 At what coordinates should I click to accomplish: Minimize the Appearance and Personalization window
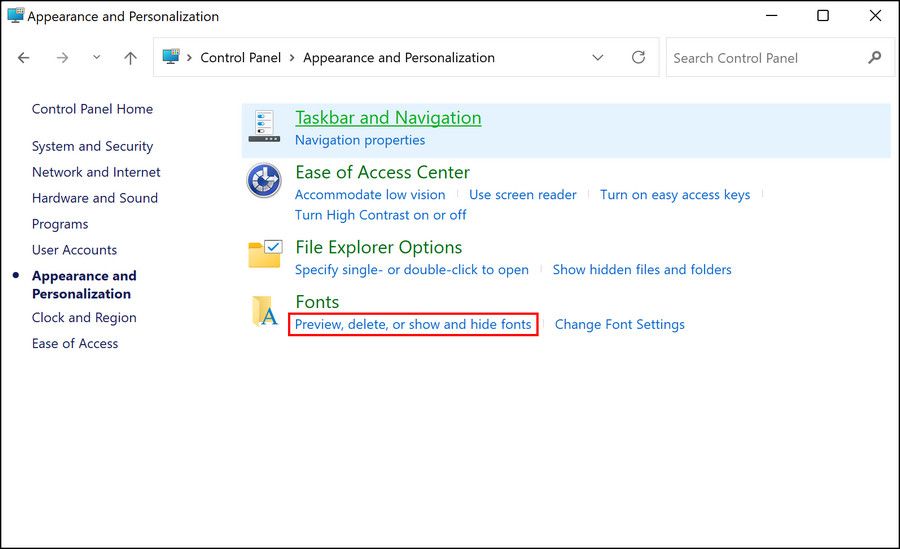click(771, 16)
